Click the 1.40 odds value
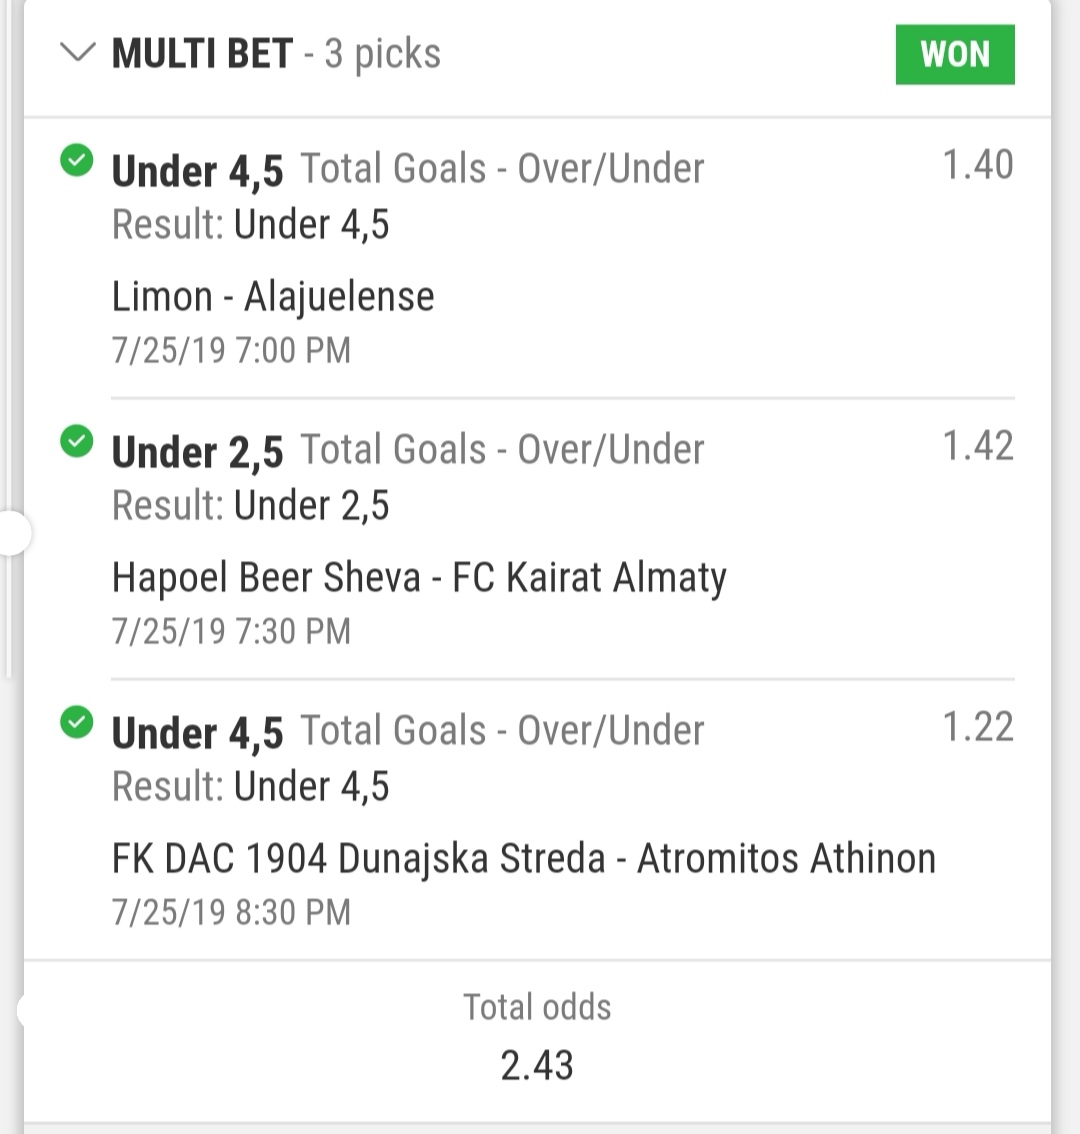The height and width of the screenshot is (1134, 1080). (x=978, y=164)
